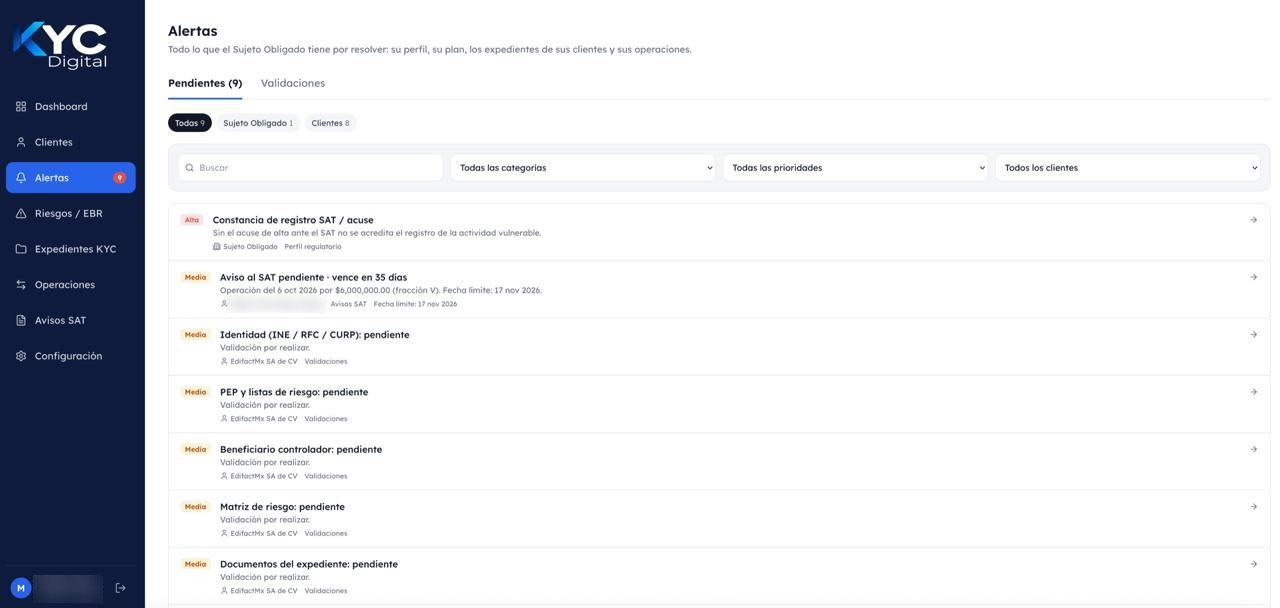Click the Expedientes KYC folder icon

click(x=21, y=249)
